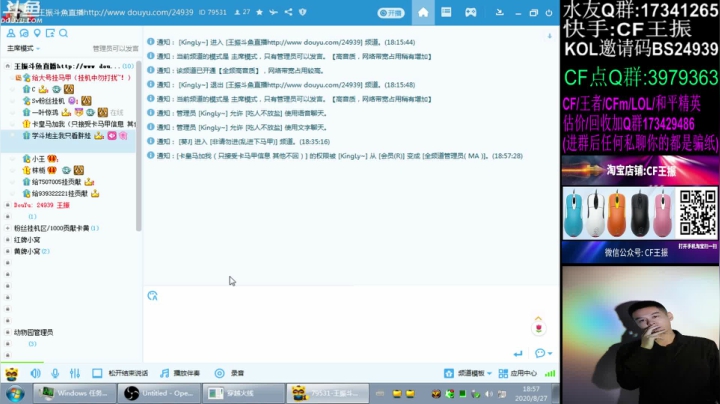The image size is (720, 404).
Task: Click the share icon in title bar
Action: pos(288,12)
